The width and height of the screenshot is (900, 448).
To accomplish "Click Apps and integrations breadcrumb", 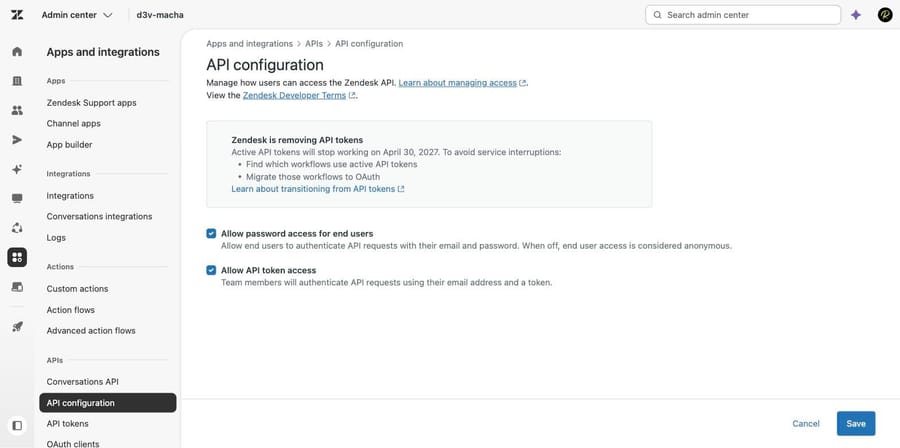I will coord(250,44).
